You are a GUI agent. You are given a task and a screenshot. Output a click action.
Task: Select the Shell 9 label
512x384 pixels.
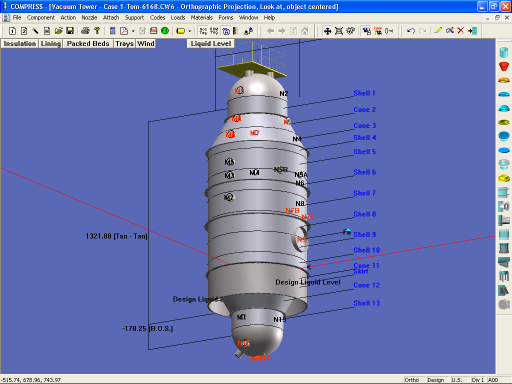point(364,234)
